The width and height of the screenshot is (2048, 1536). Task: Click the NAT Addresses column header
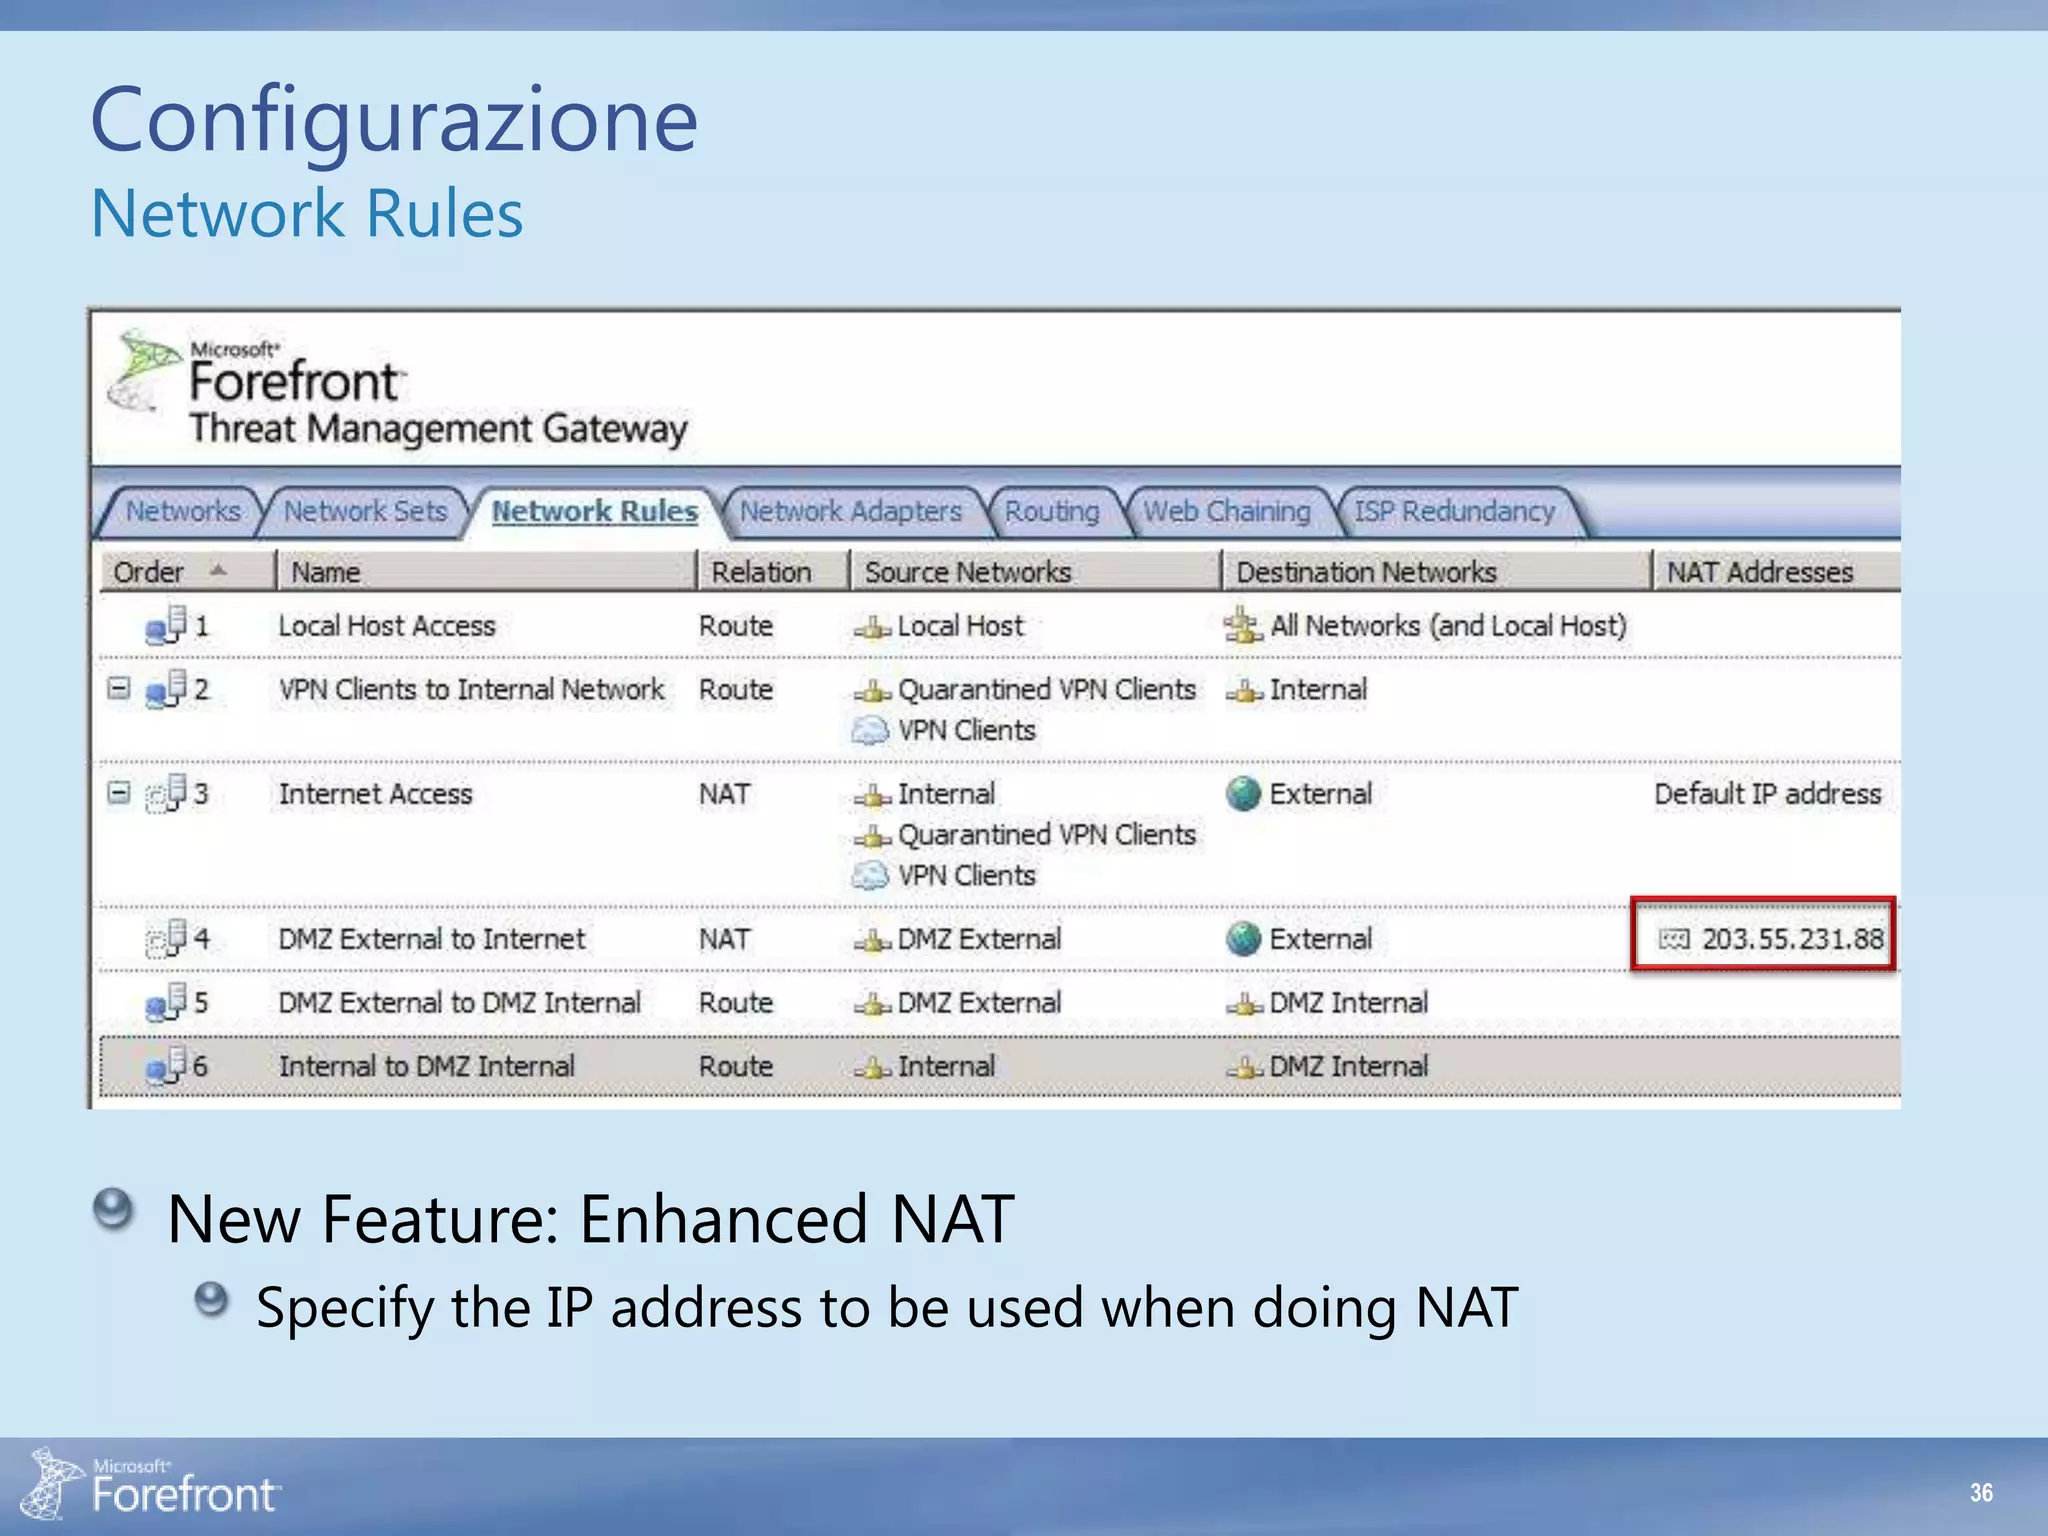(x=1776, y=572)
